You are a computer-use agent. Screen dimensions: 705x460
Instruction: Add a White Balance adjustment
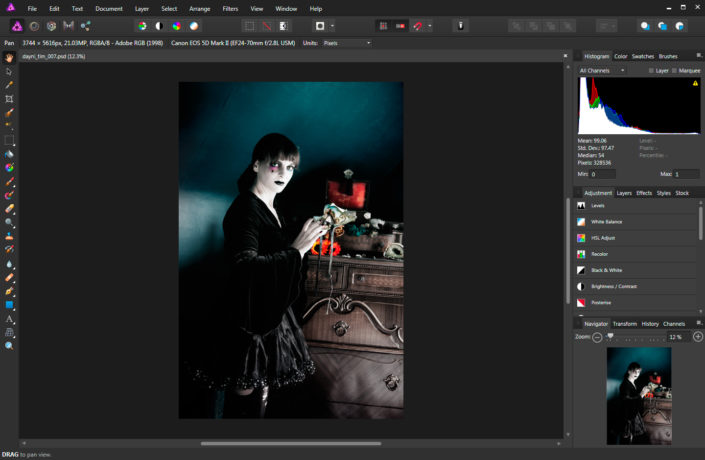coord(636,222)
